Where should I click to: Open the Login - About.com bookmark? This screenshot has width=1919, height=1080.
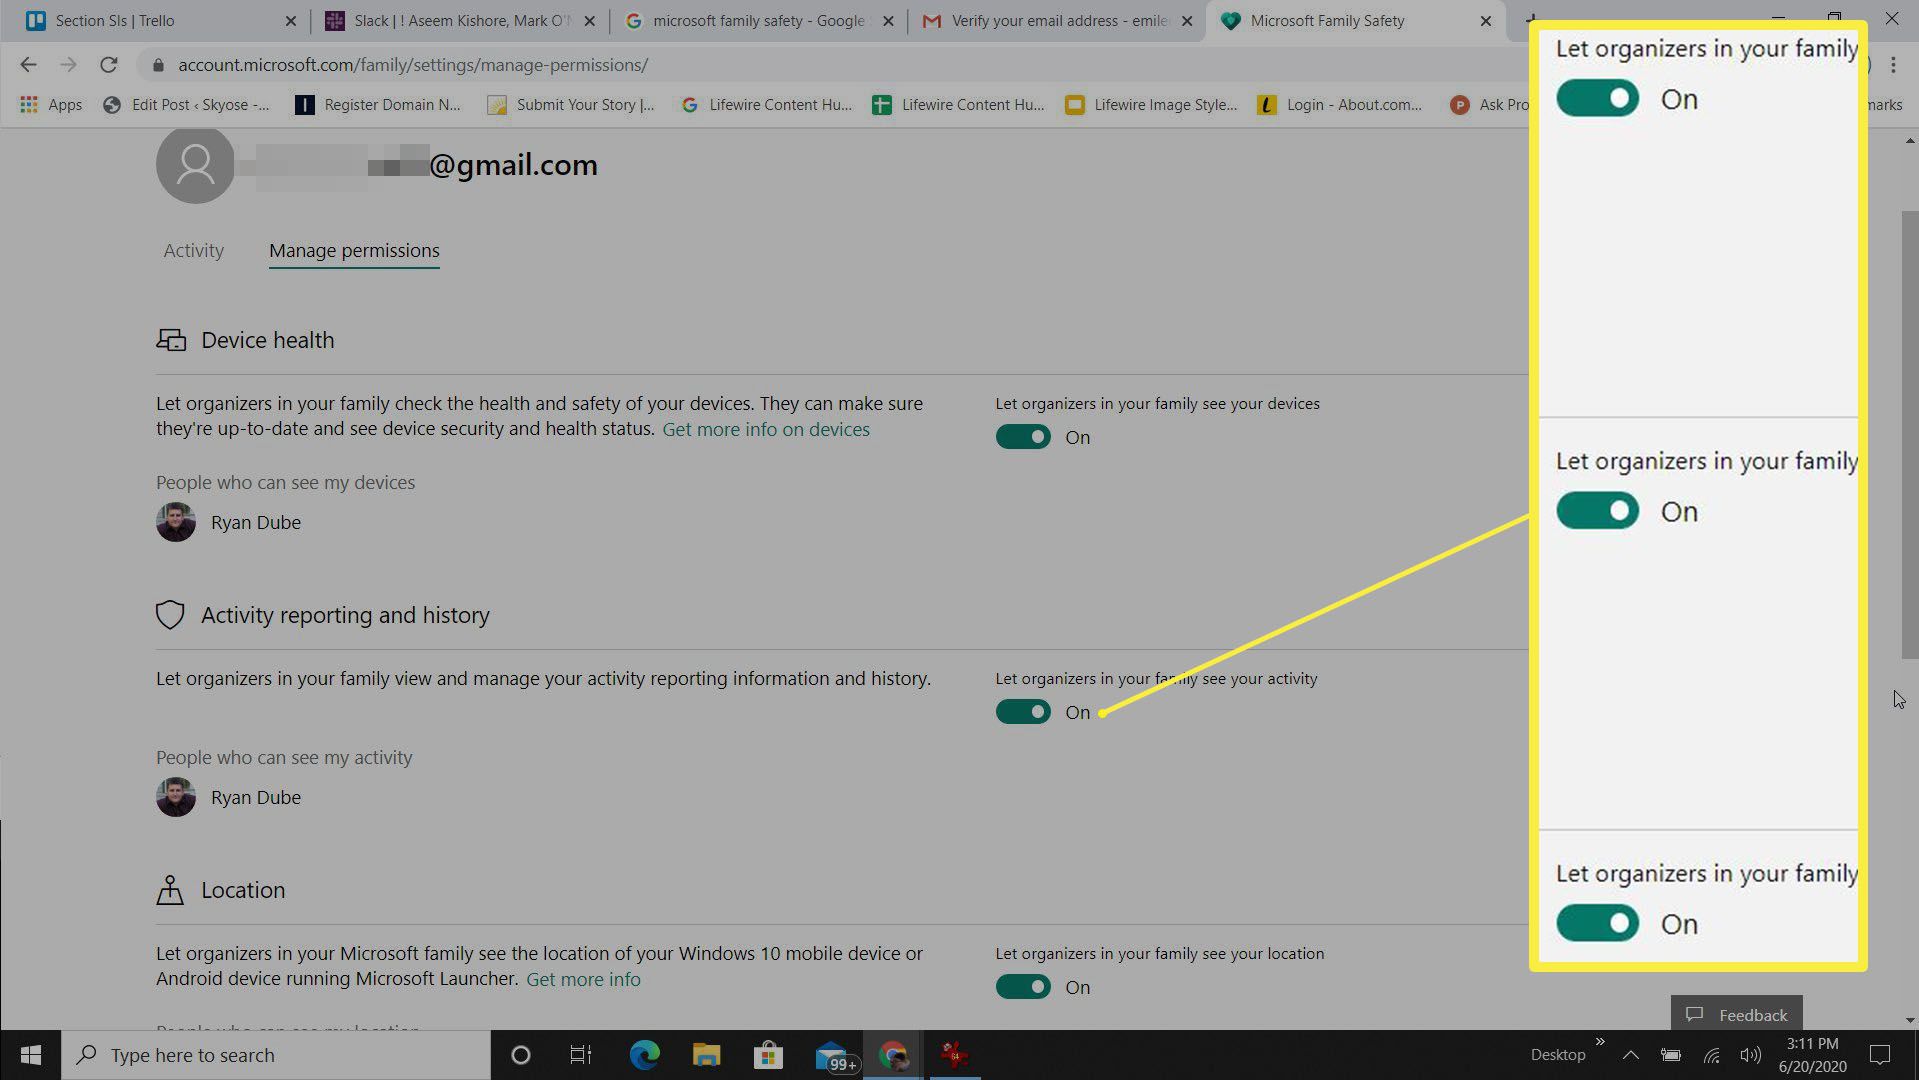click(x=1340, y=104)
